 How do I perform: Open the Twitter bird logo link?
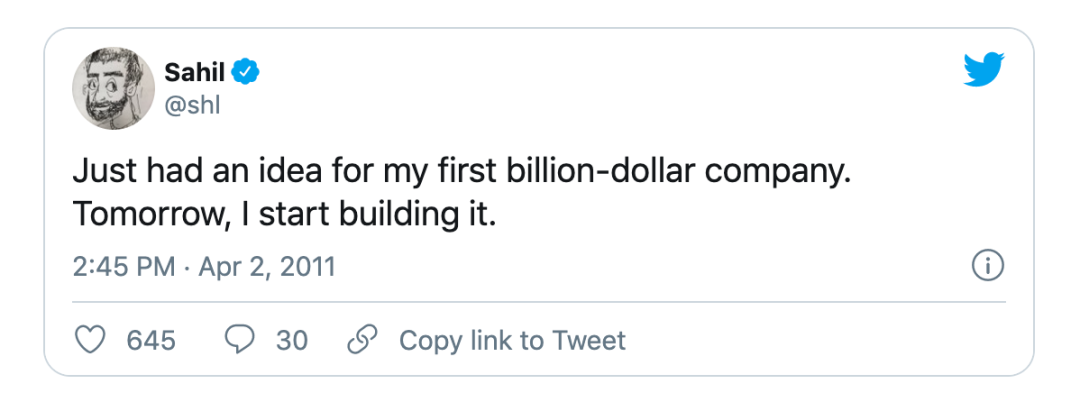click(x=983, y=72)
